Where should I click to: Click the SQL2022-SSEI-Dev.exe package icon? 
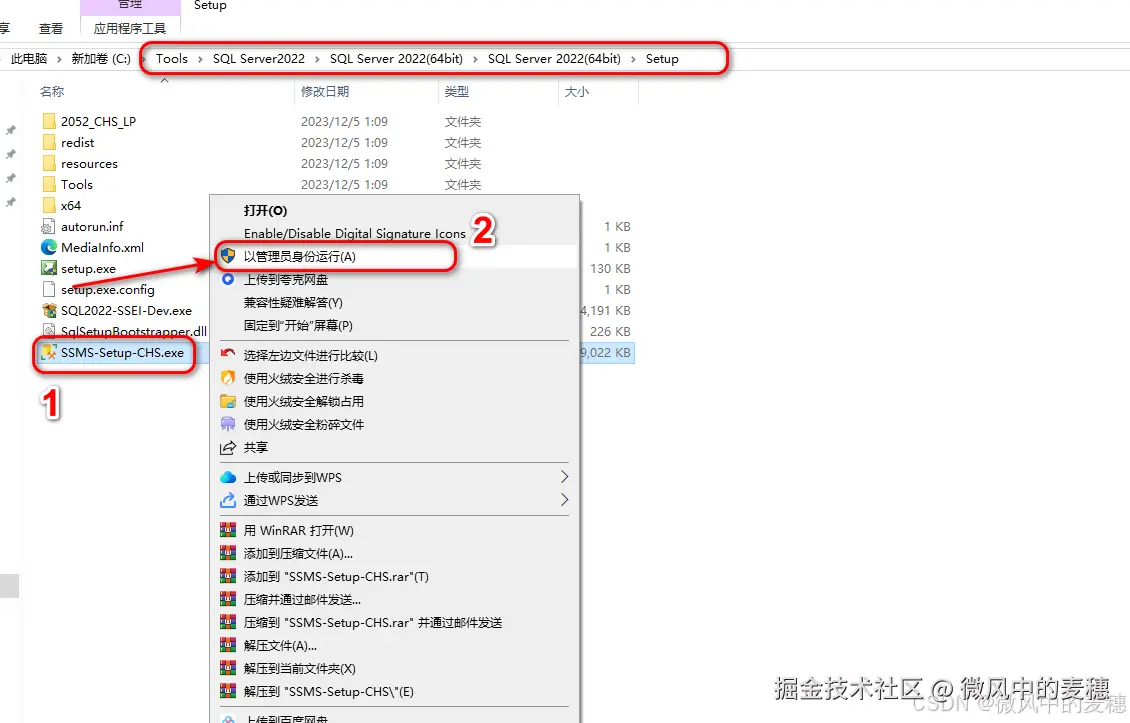[x=47, y=310]
